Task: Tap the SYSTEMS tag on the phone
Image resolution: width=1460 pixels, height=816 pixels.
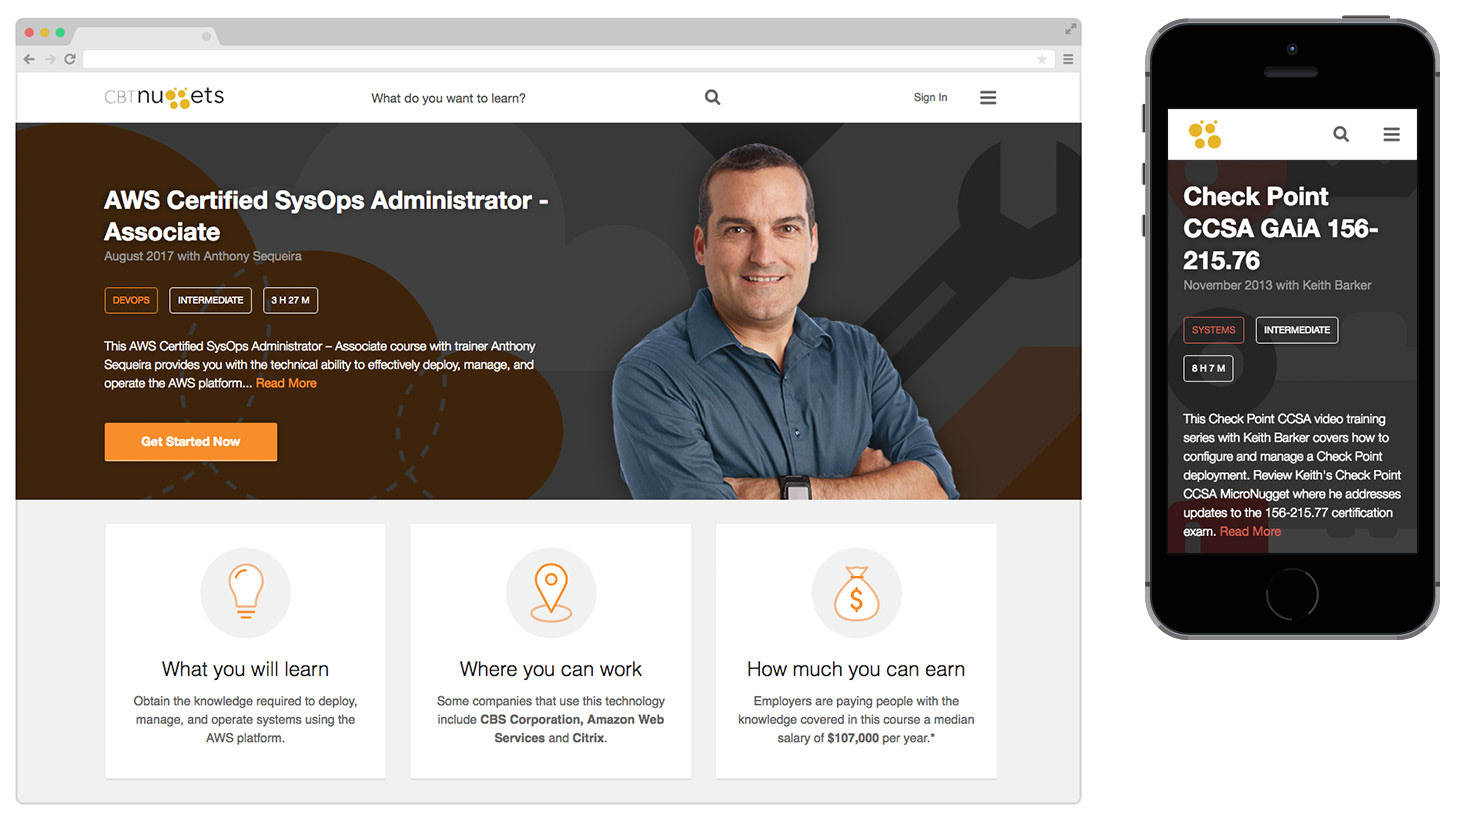Action: pyautogui.click(x=1213, y=330)
